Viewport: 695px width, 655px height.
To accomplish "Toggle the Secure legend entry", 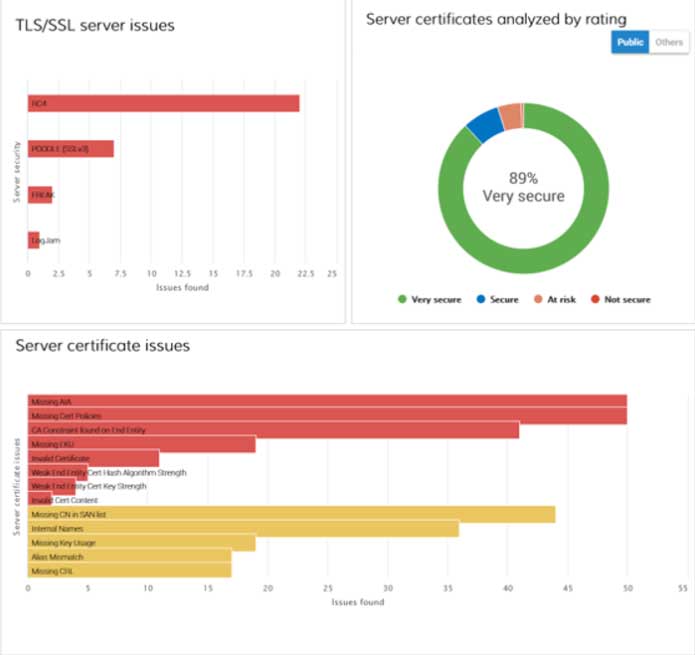I will 497,300.
